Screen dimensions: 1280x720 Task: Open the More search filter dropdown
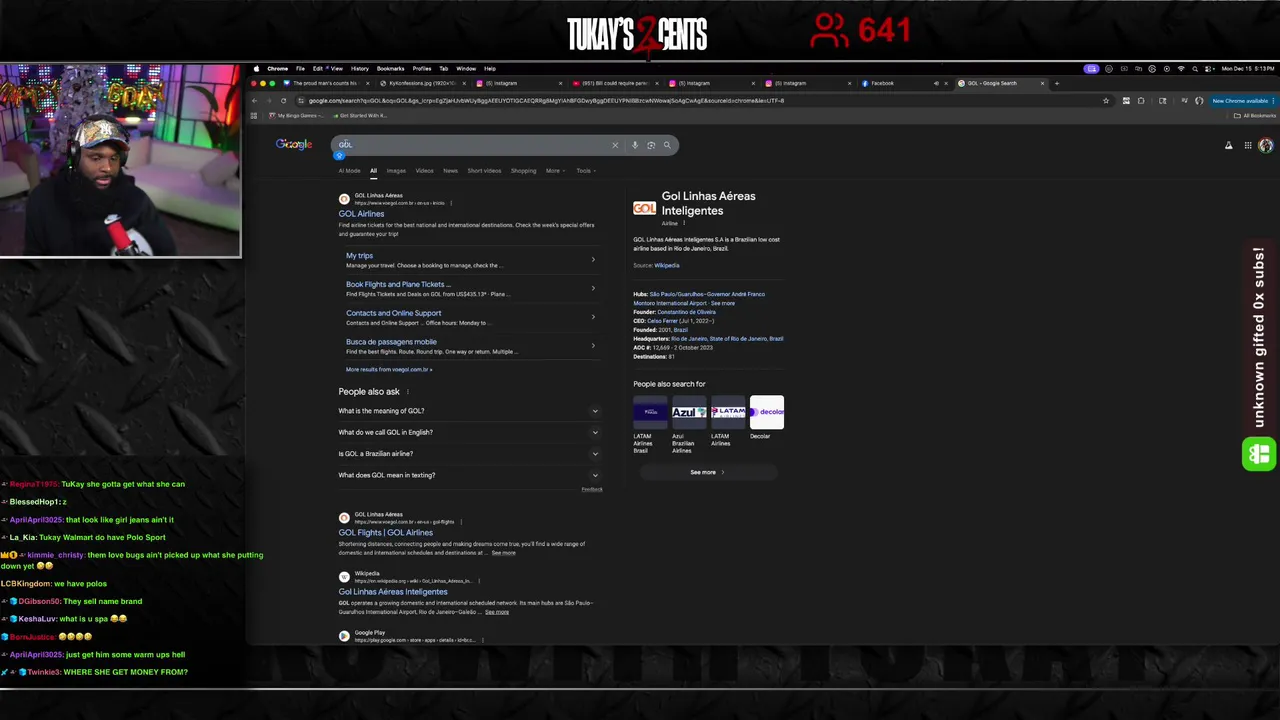555,171
